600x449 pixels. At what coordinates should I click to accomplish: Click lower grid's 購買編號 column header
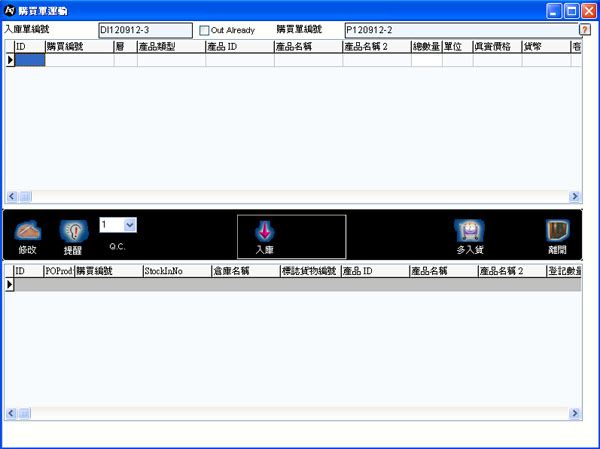[109, 271]
